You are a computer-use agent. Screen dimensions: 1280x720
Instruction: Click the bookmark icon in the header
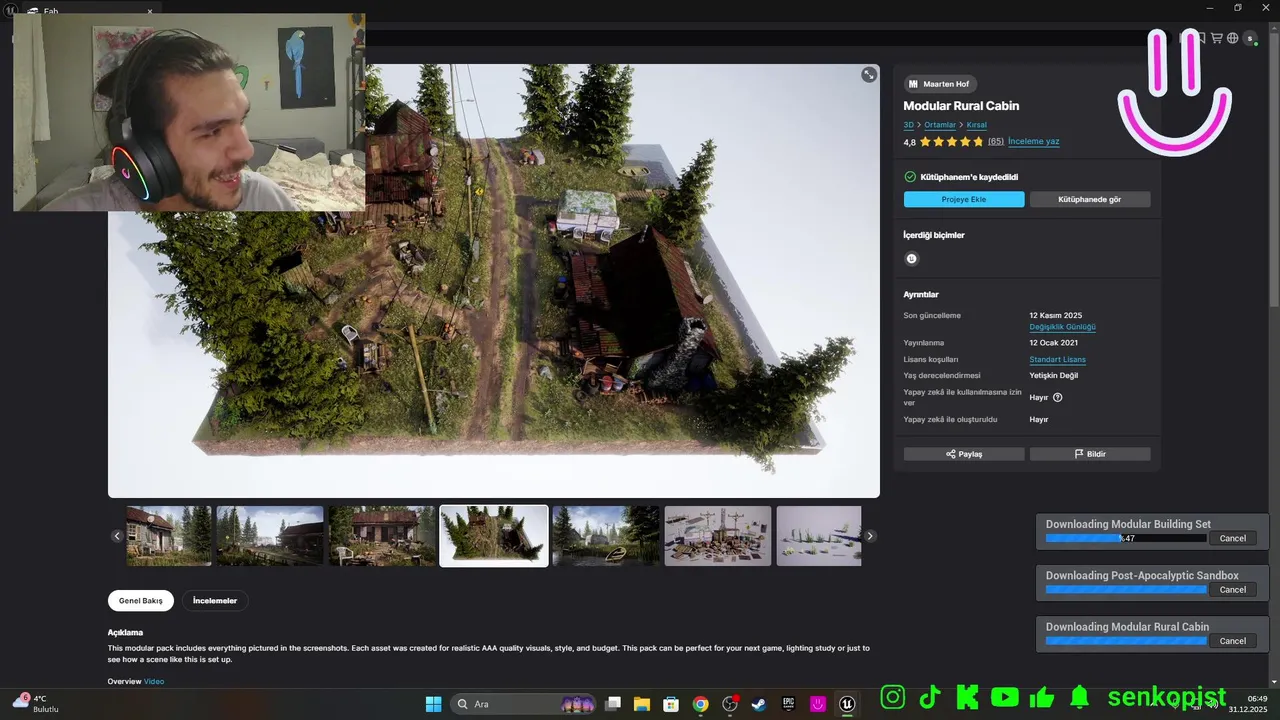pos(1201,38)
